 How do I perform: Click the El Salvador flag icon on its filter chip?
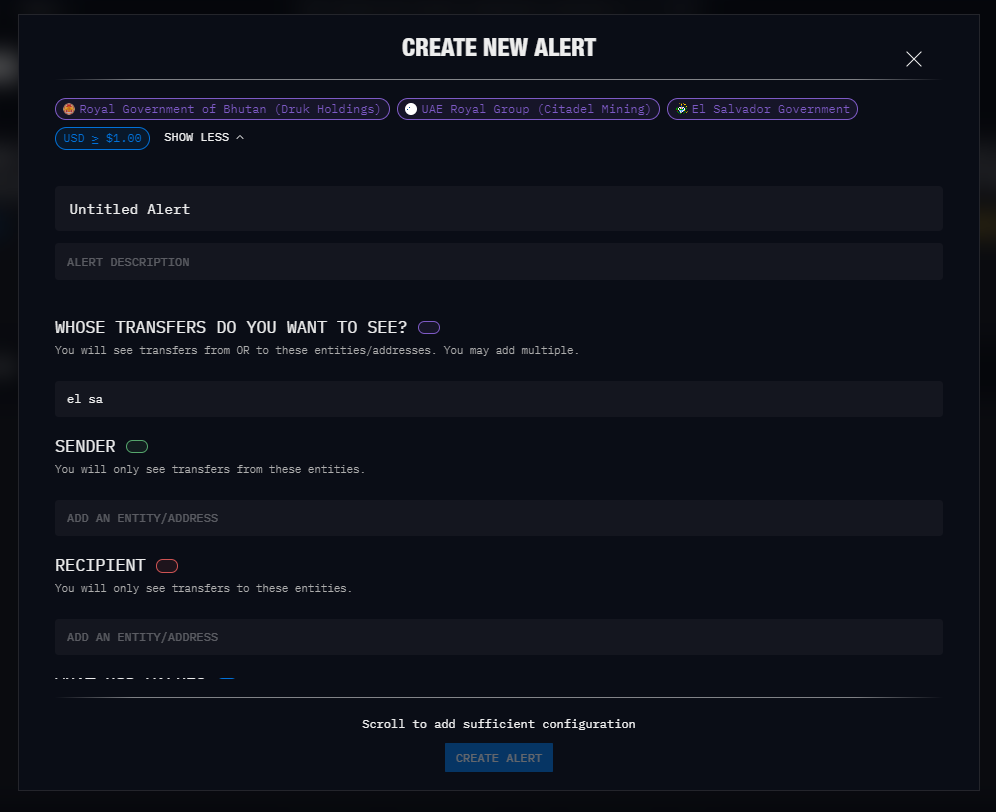(x=682, y=109)
